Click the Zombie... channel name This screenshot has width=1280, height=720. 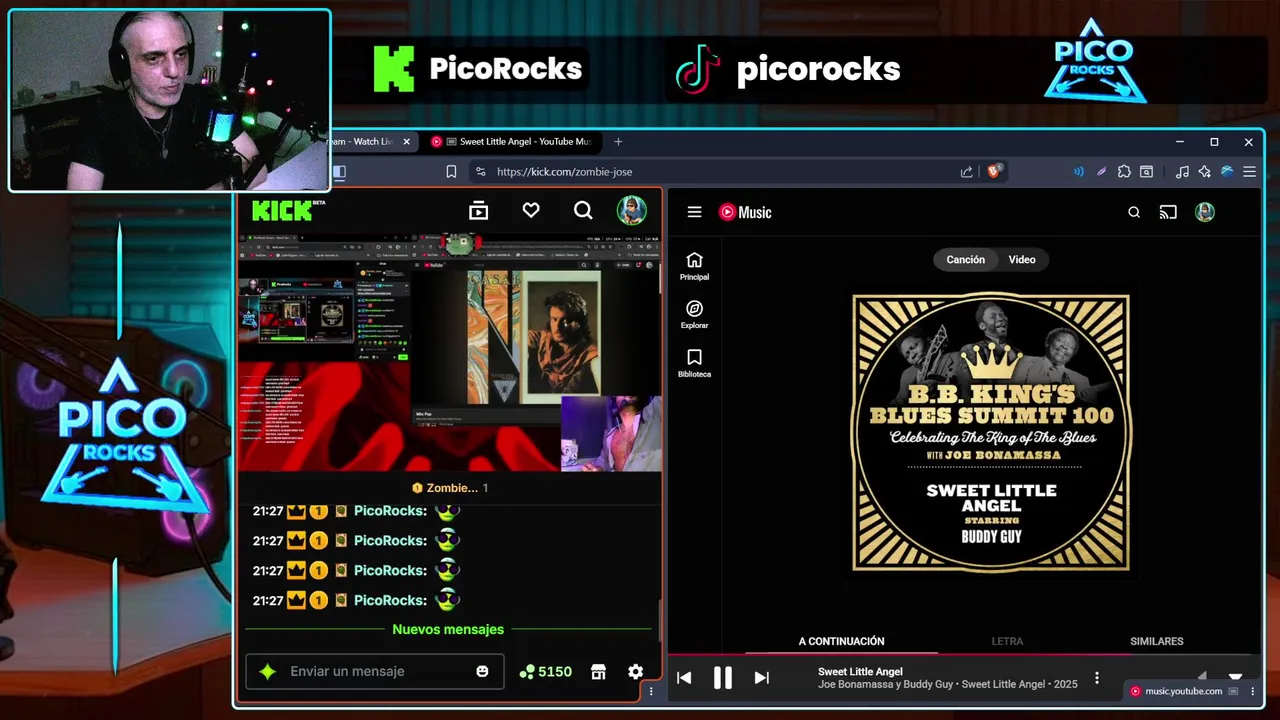[x=452, y=488]
